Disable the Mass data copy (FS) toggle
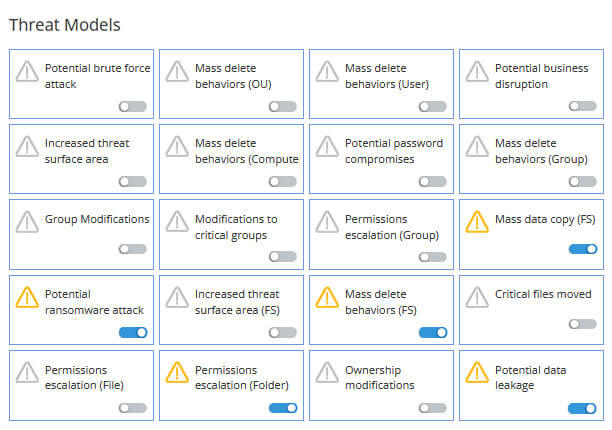The width and height of the screenshot is (612, 430). 583,249
